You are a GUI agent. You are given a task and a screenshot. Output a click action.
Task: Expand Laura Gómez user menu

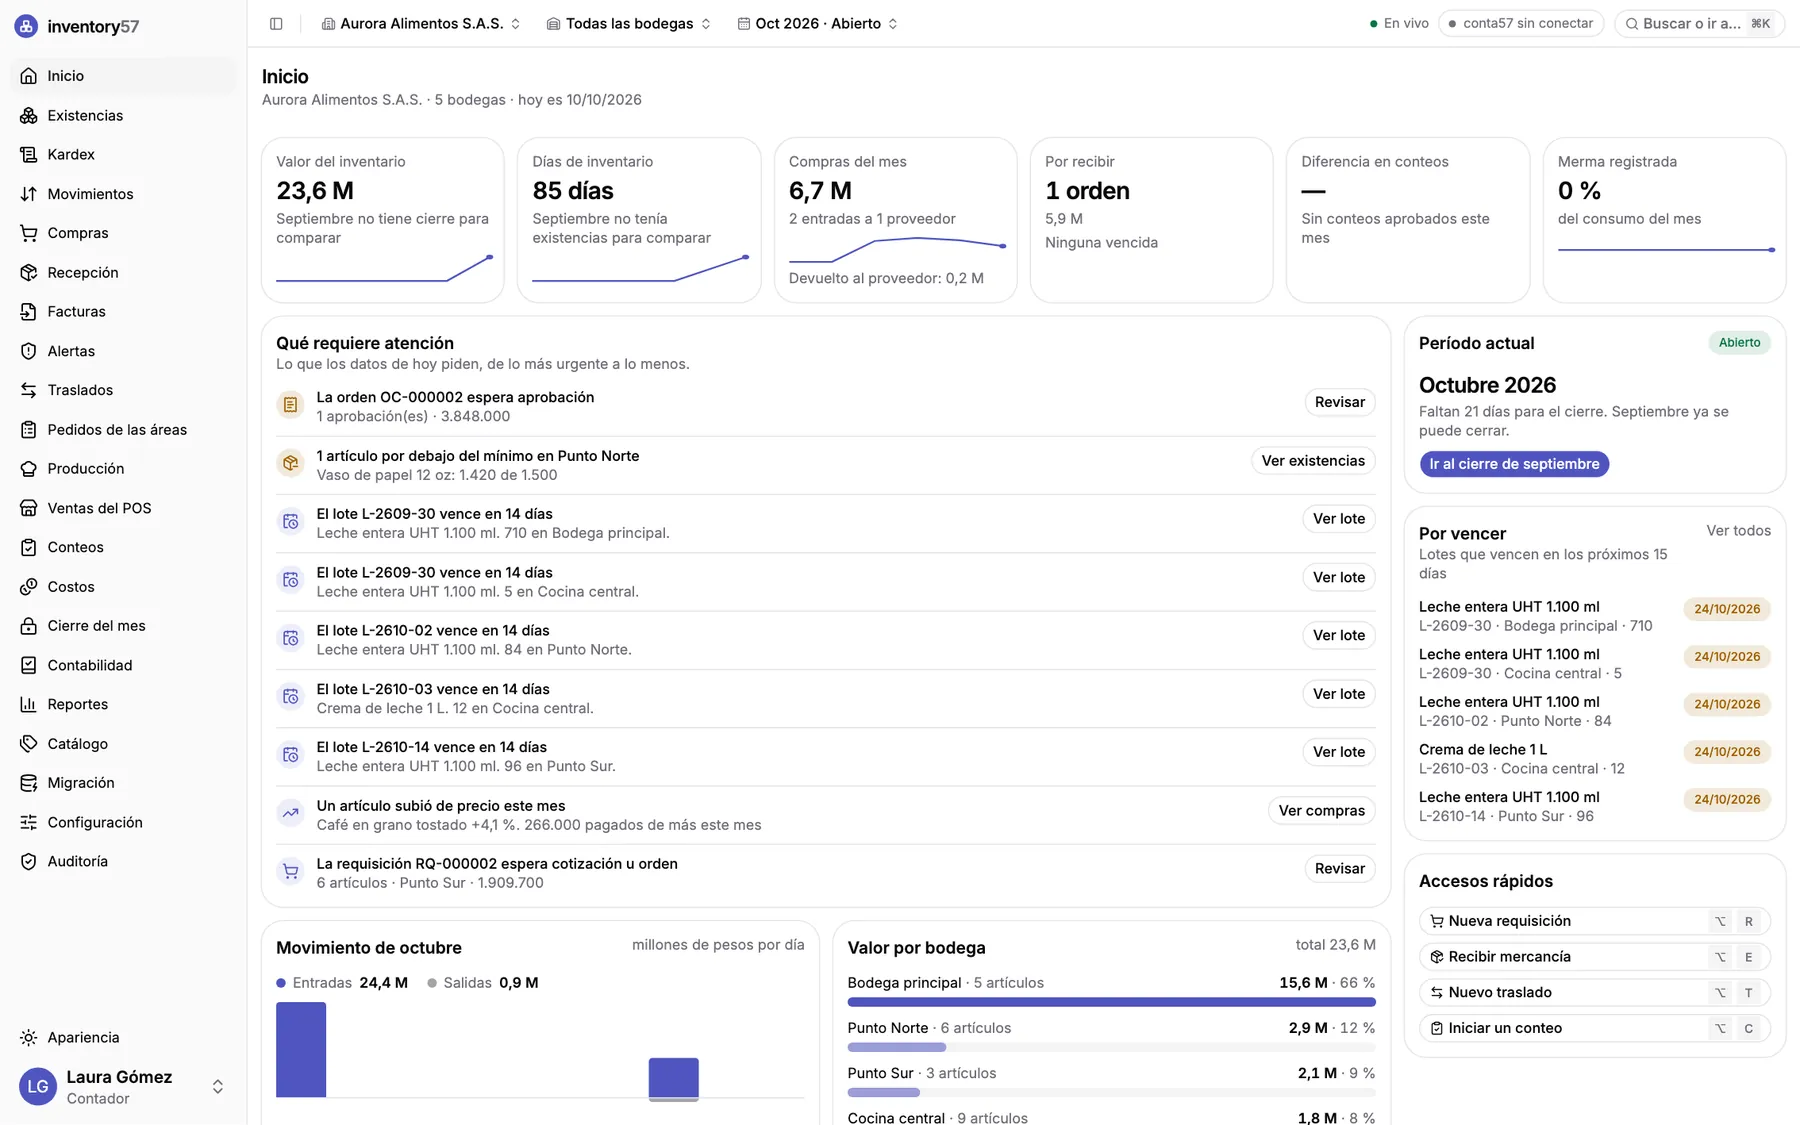click(x=123, y=1086)
